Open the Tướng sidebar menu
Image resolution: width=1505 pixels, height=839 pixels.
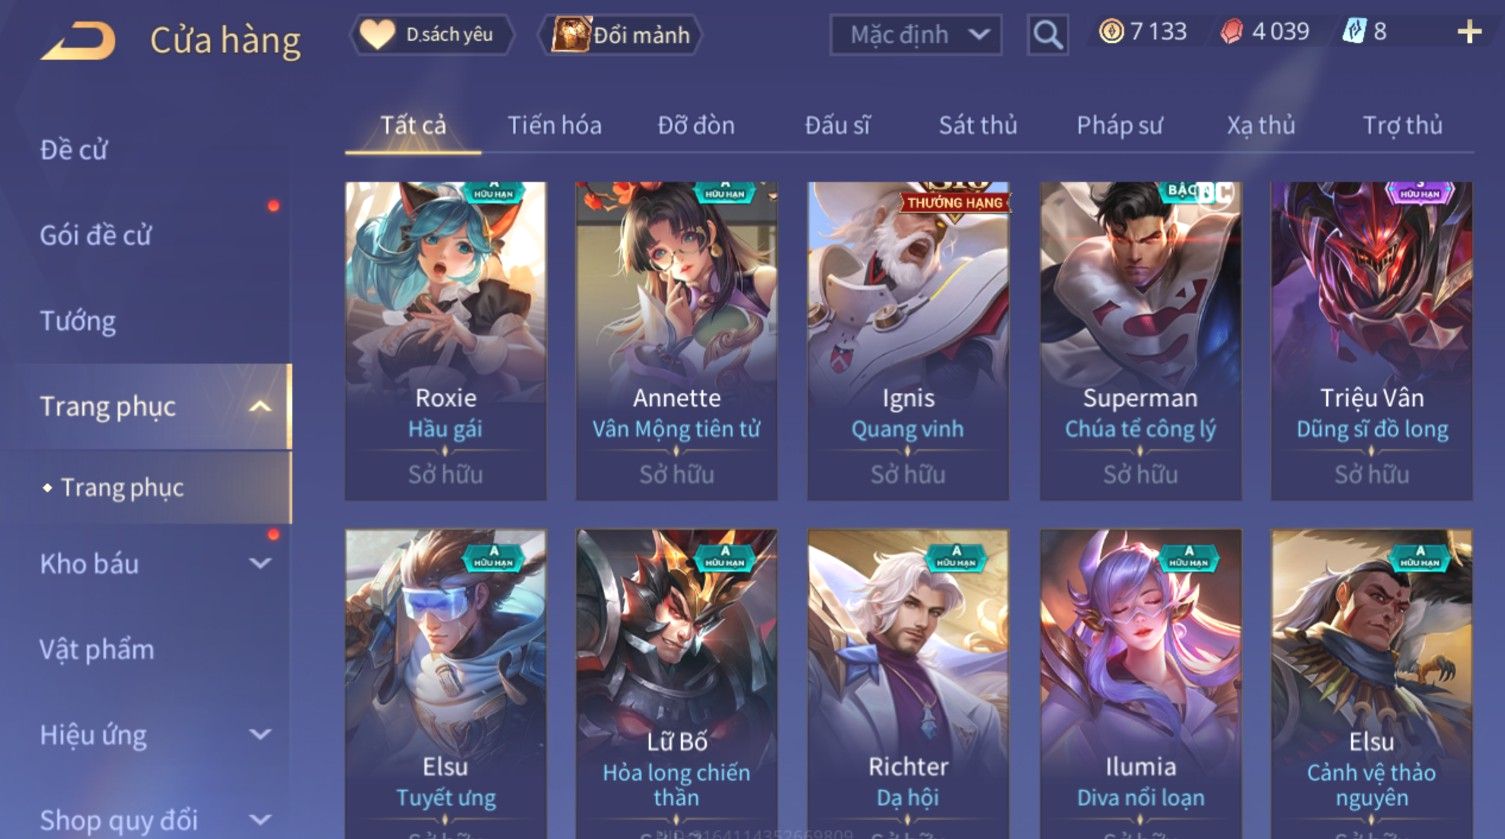click(78, 321)
